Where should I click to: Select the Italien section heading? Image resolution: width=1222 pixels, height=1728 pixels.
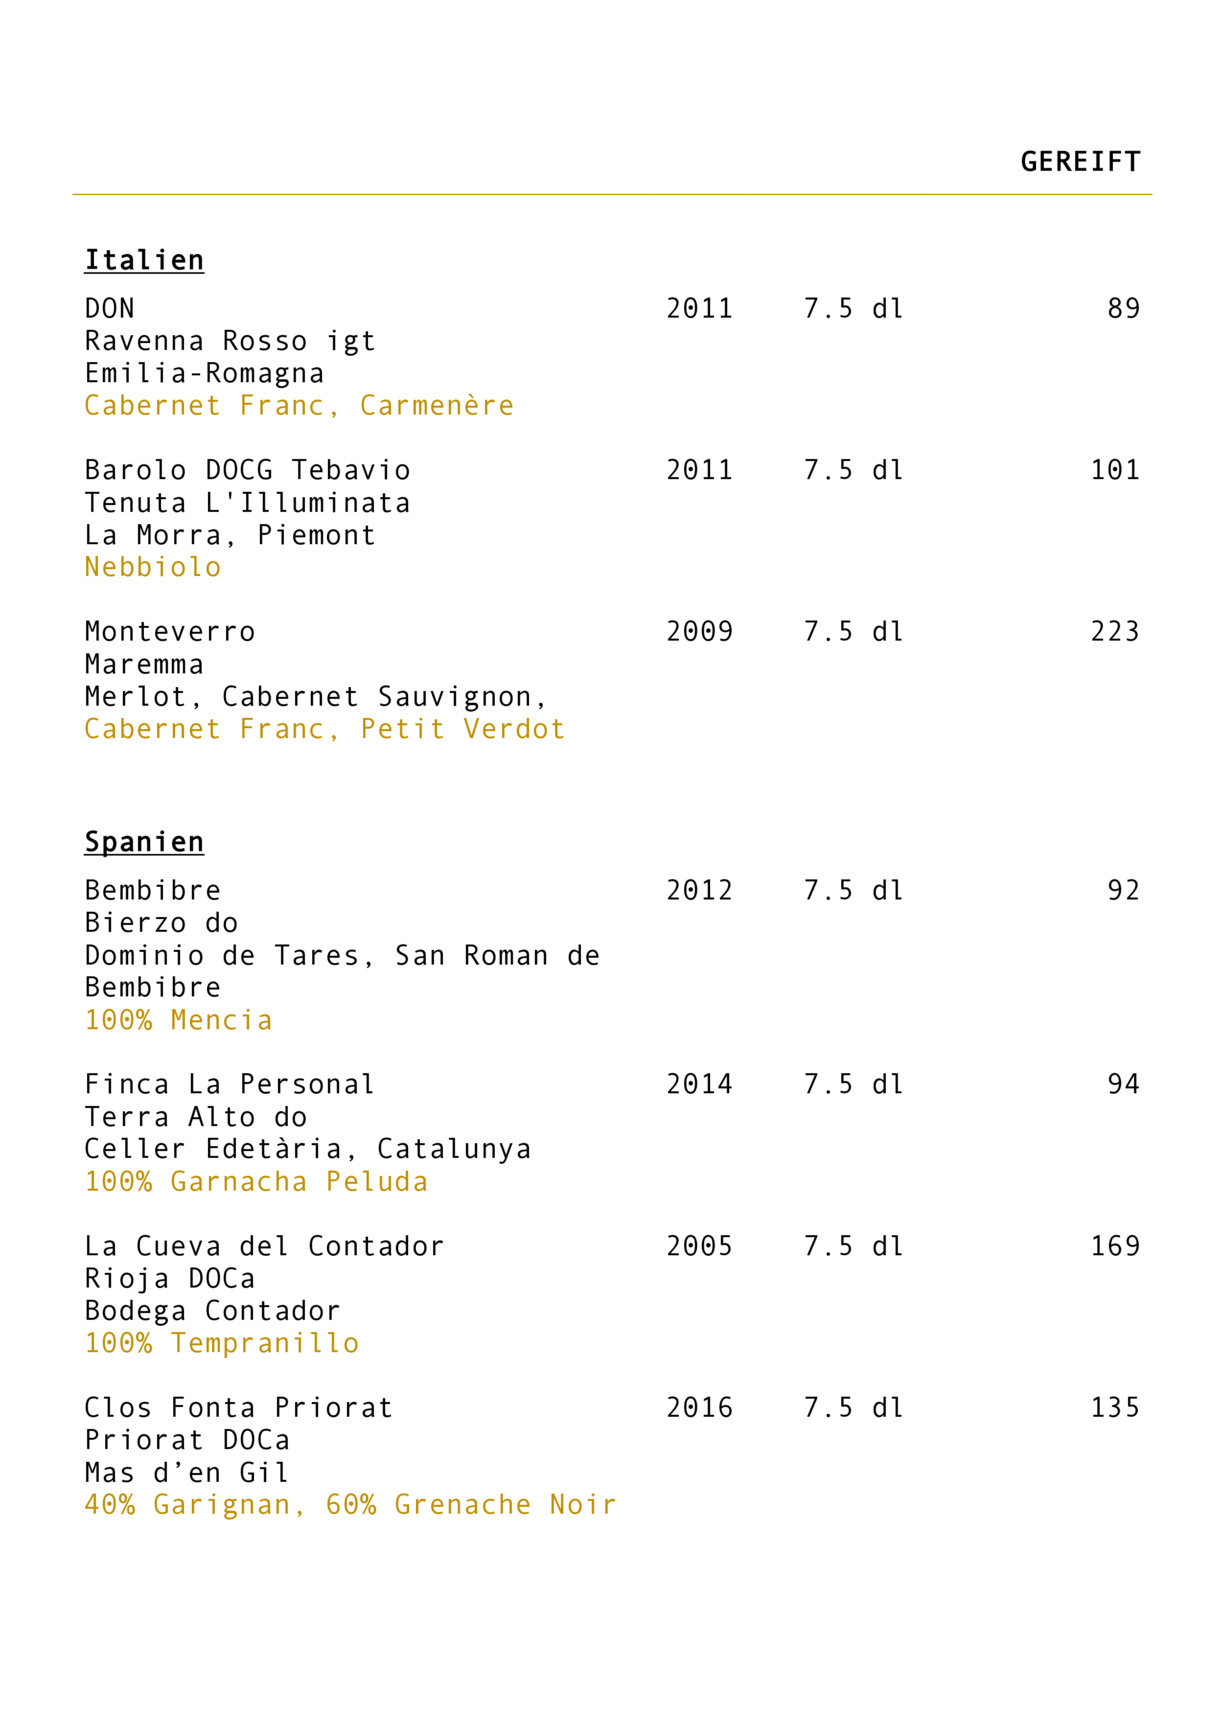[144, 260]
